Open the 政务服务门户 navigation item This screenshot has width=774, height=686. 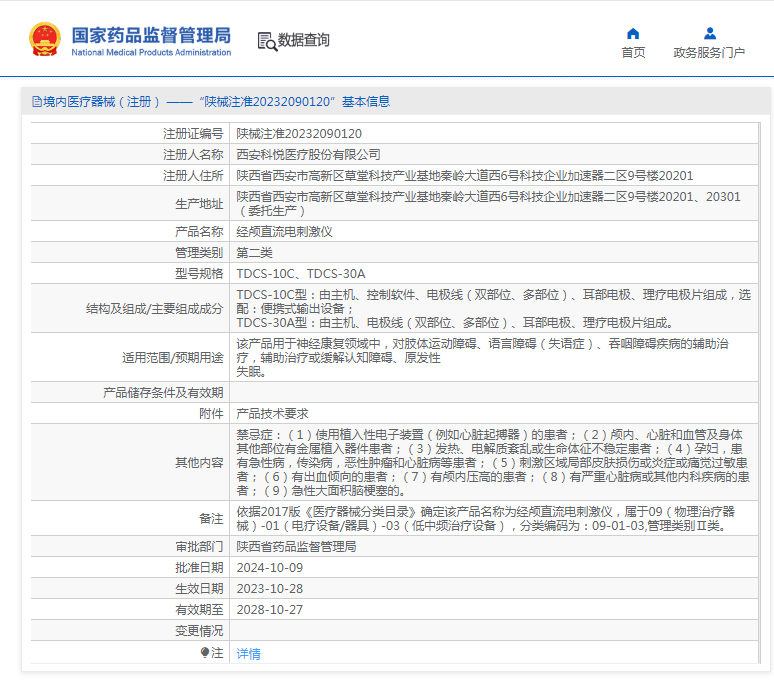pyautogui.click(x=709, y=53)
